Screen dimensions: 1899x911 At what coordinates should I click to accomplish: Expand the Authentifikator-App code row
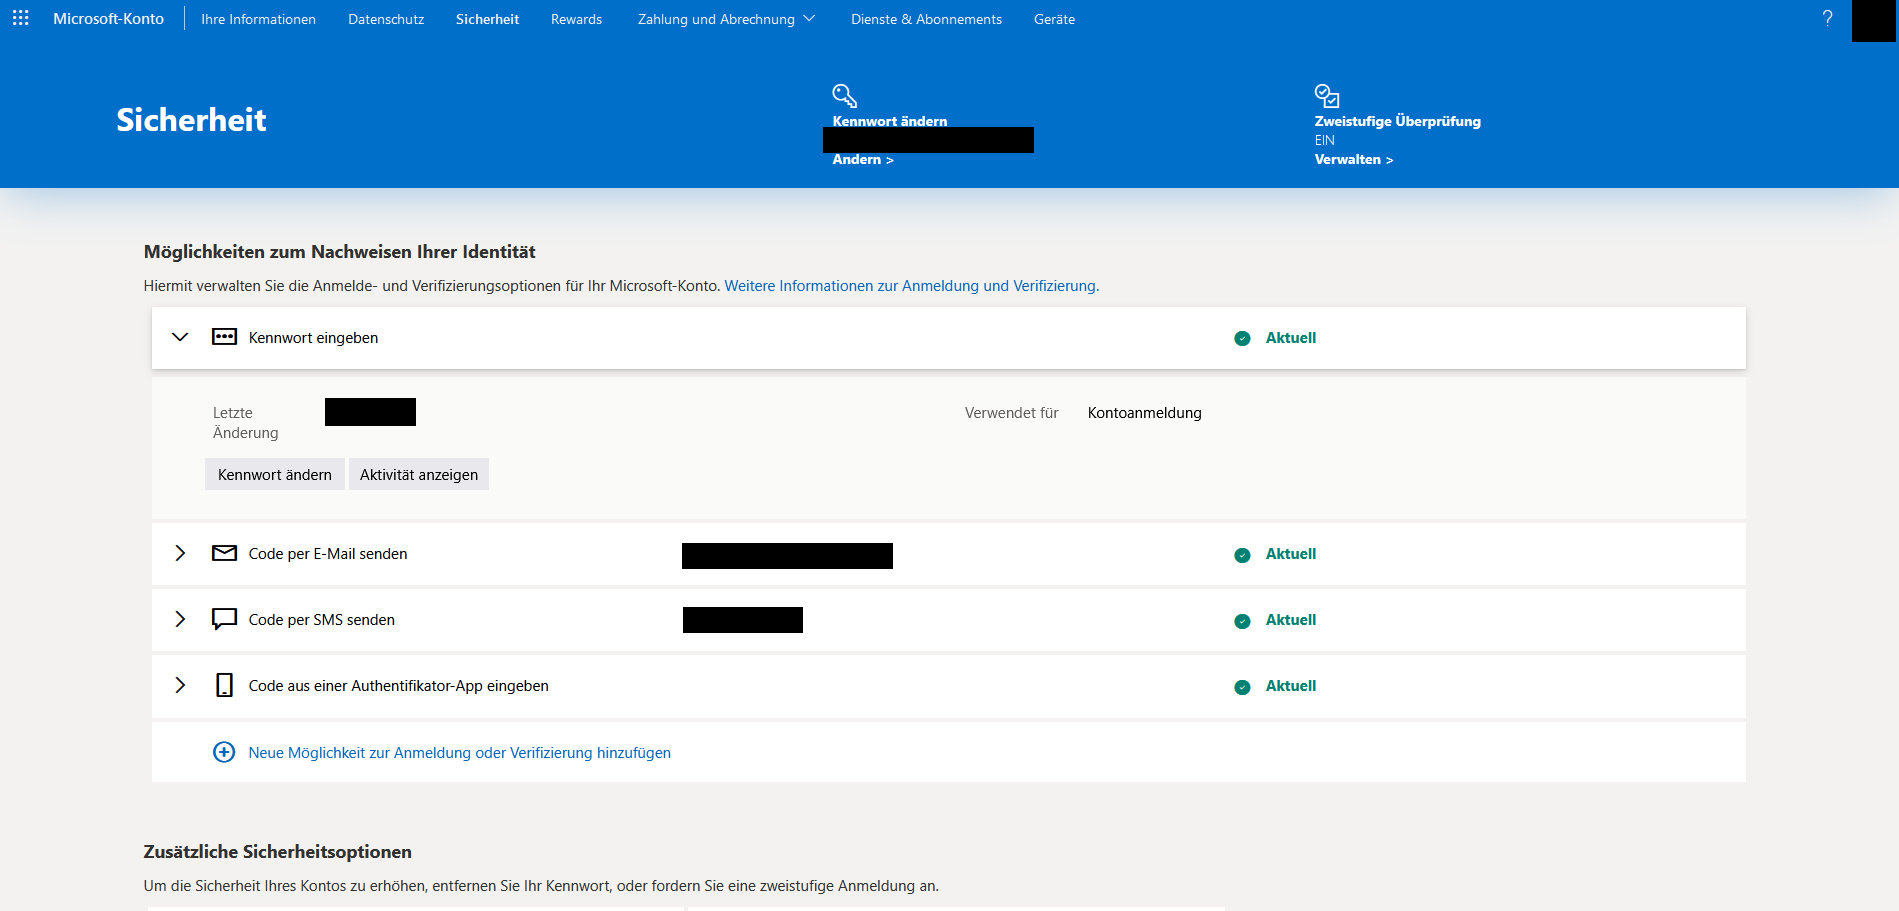180,685
